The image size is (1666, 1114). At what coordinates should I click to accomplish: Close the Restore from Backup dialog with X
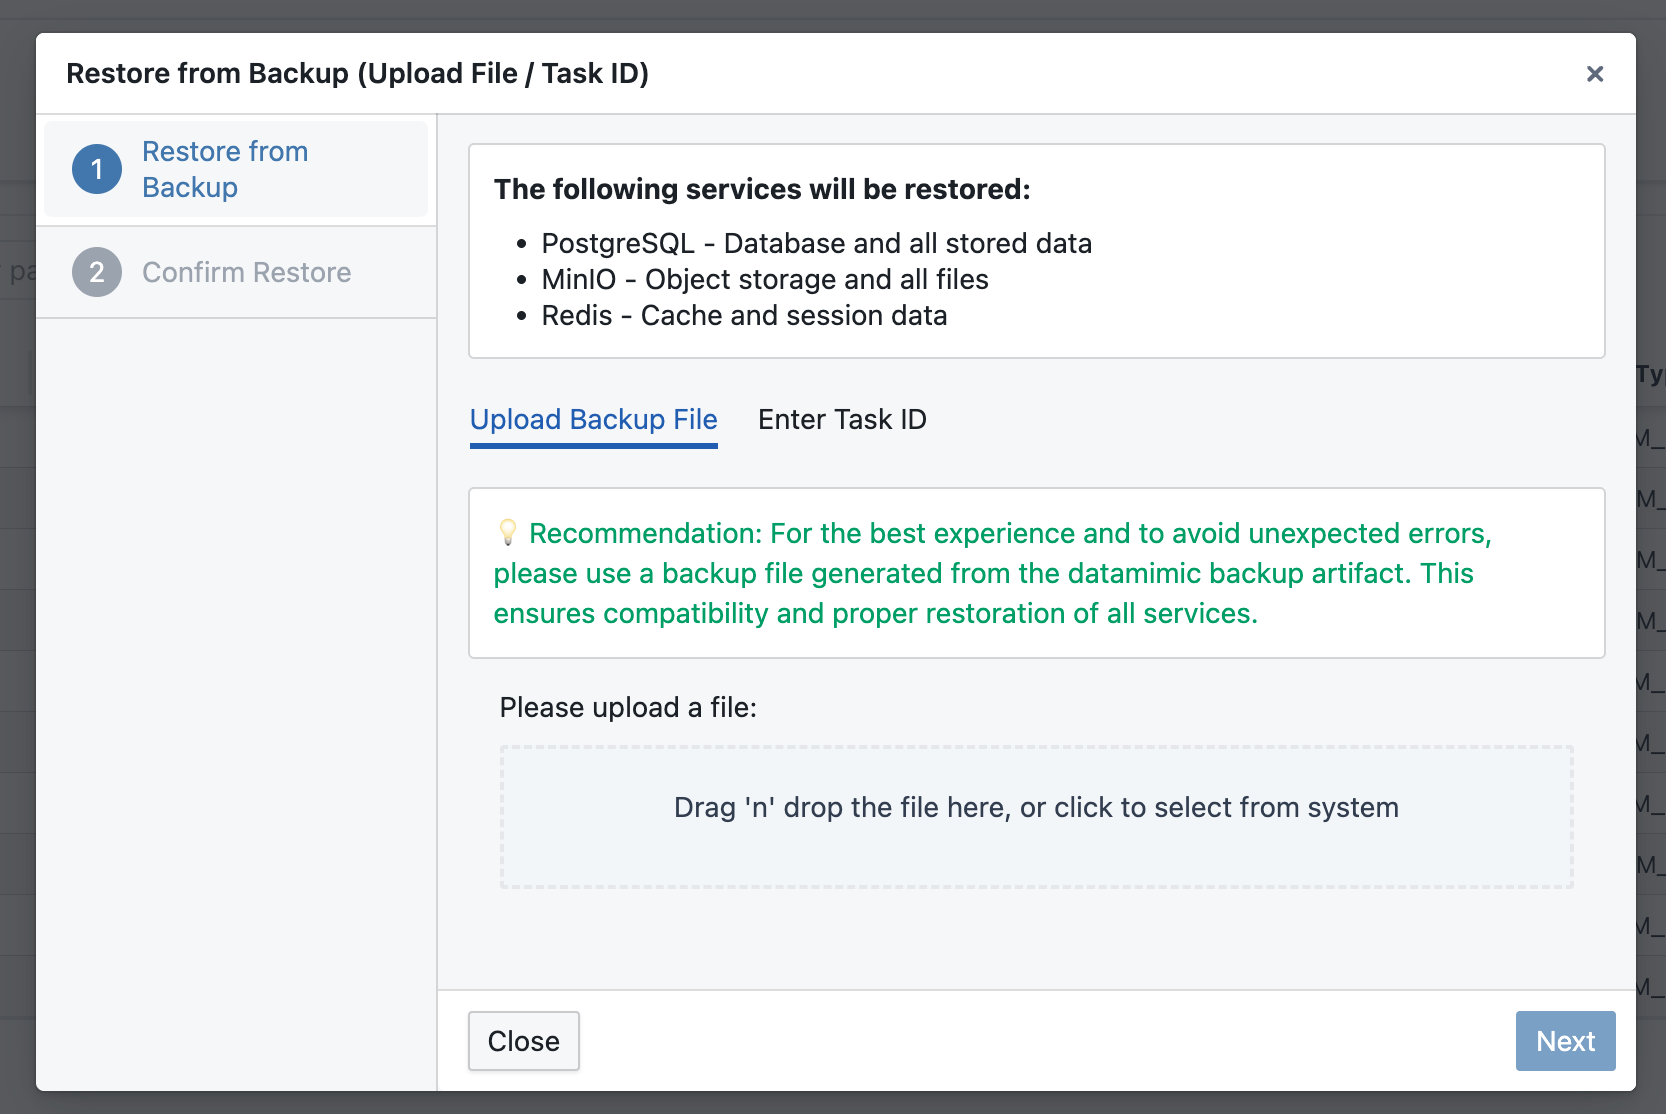click(x=1595, y=74)
